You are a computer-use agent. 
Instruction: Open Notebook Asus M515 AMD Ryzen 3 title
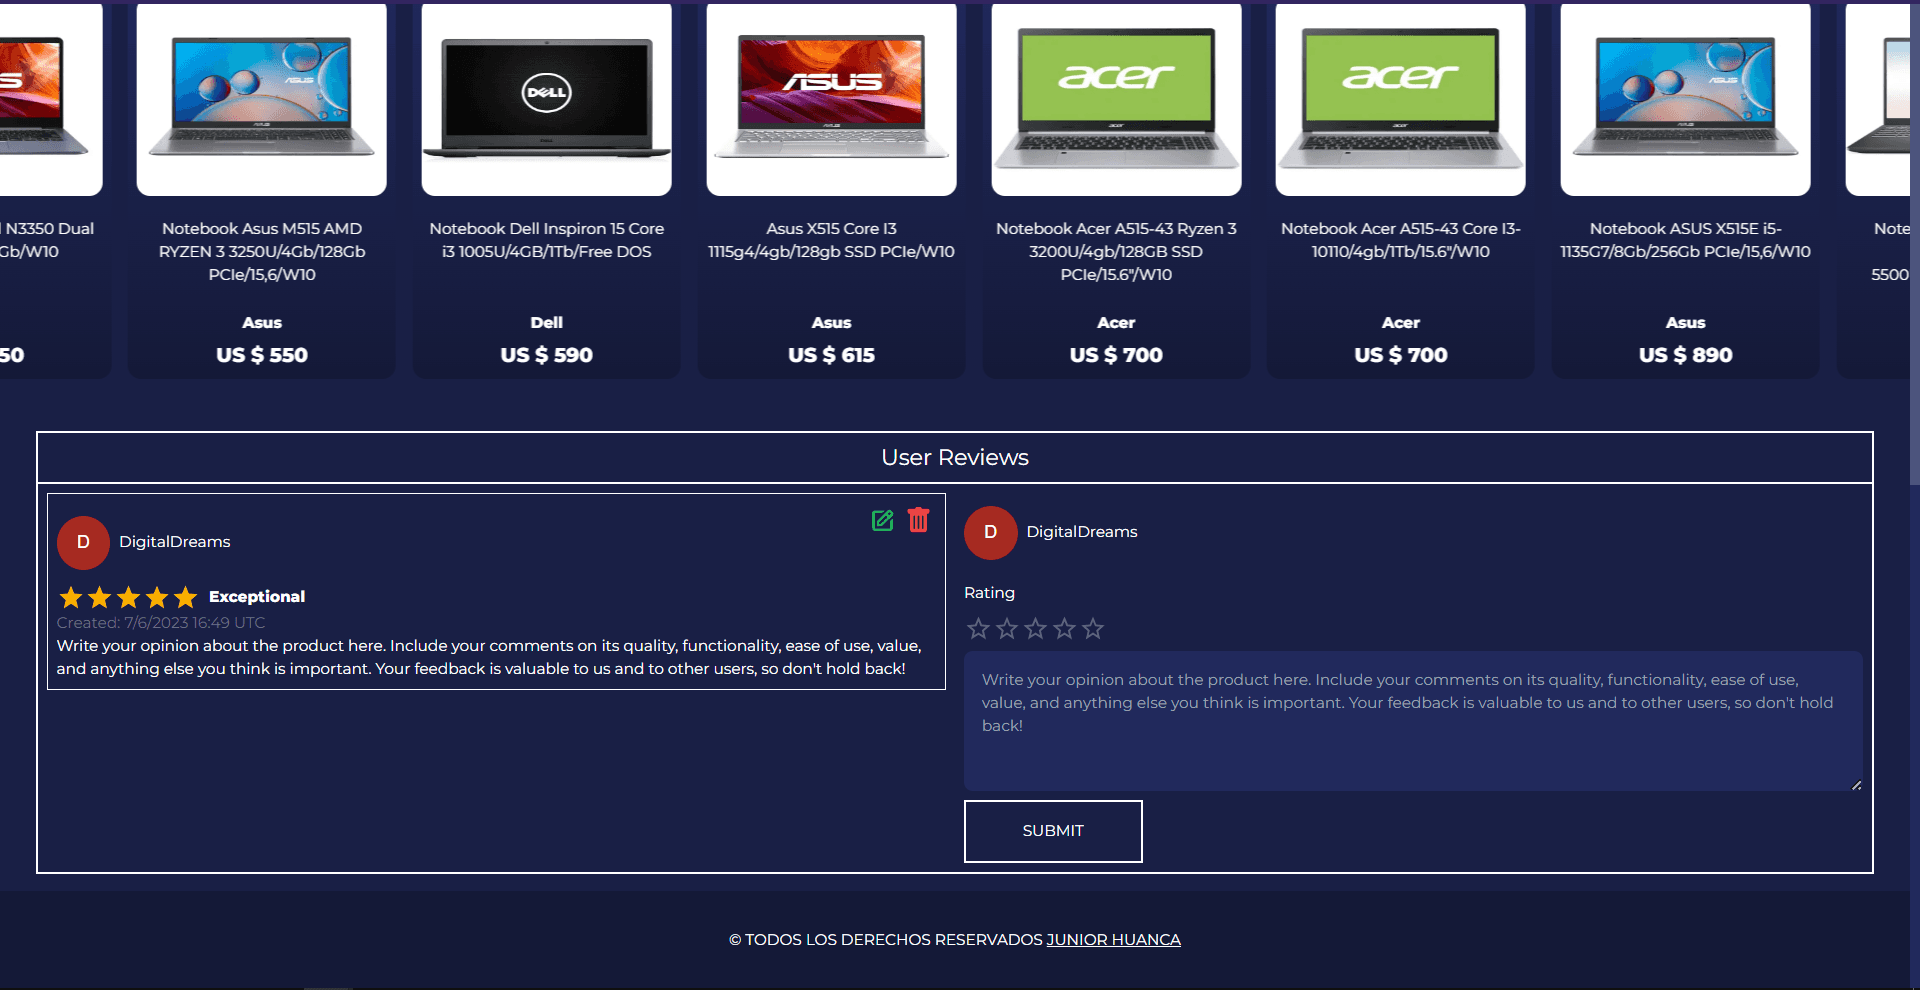coord(262,251)
